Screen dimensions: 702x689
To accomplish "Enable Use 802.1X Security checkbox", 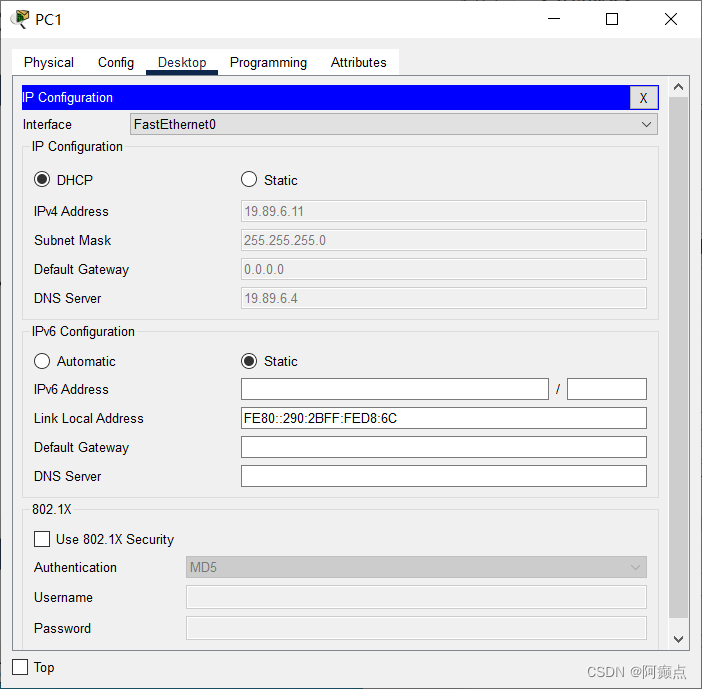I will [42, 539].
